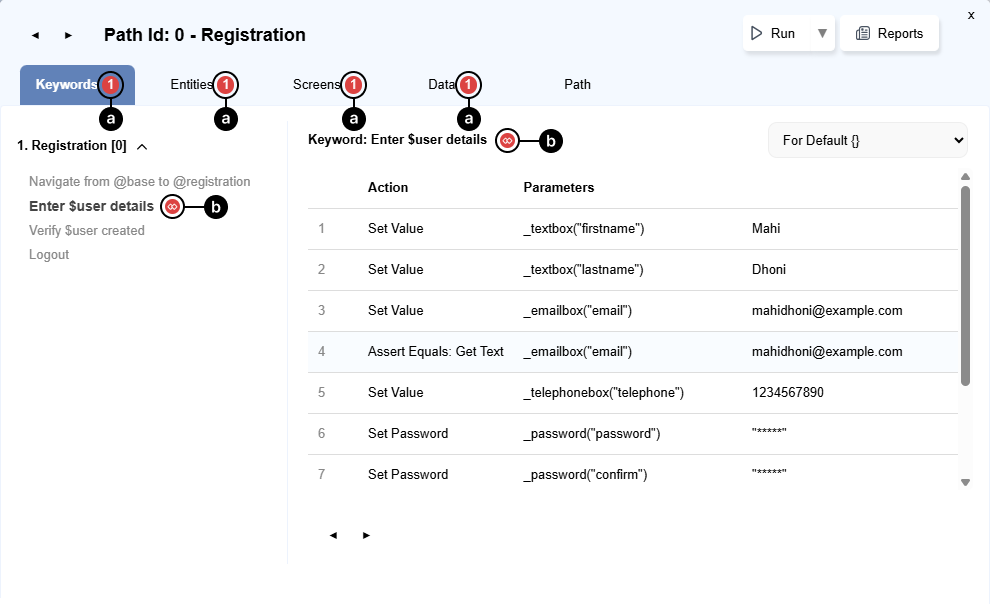Open the 'For Default {}' dropdown

pyautogui.click(x=867, y=141)
